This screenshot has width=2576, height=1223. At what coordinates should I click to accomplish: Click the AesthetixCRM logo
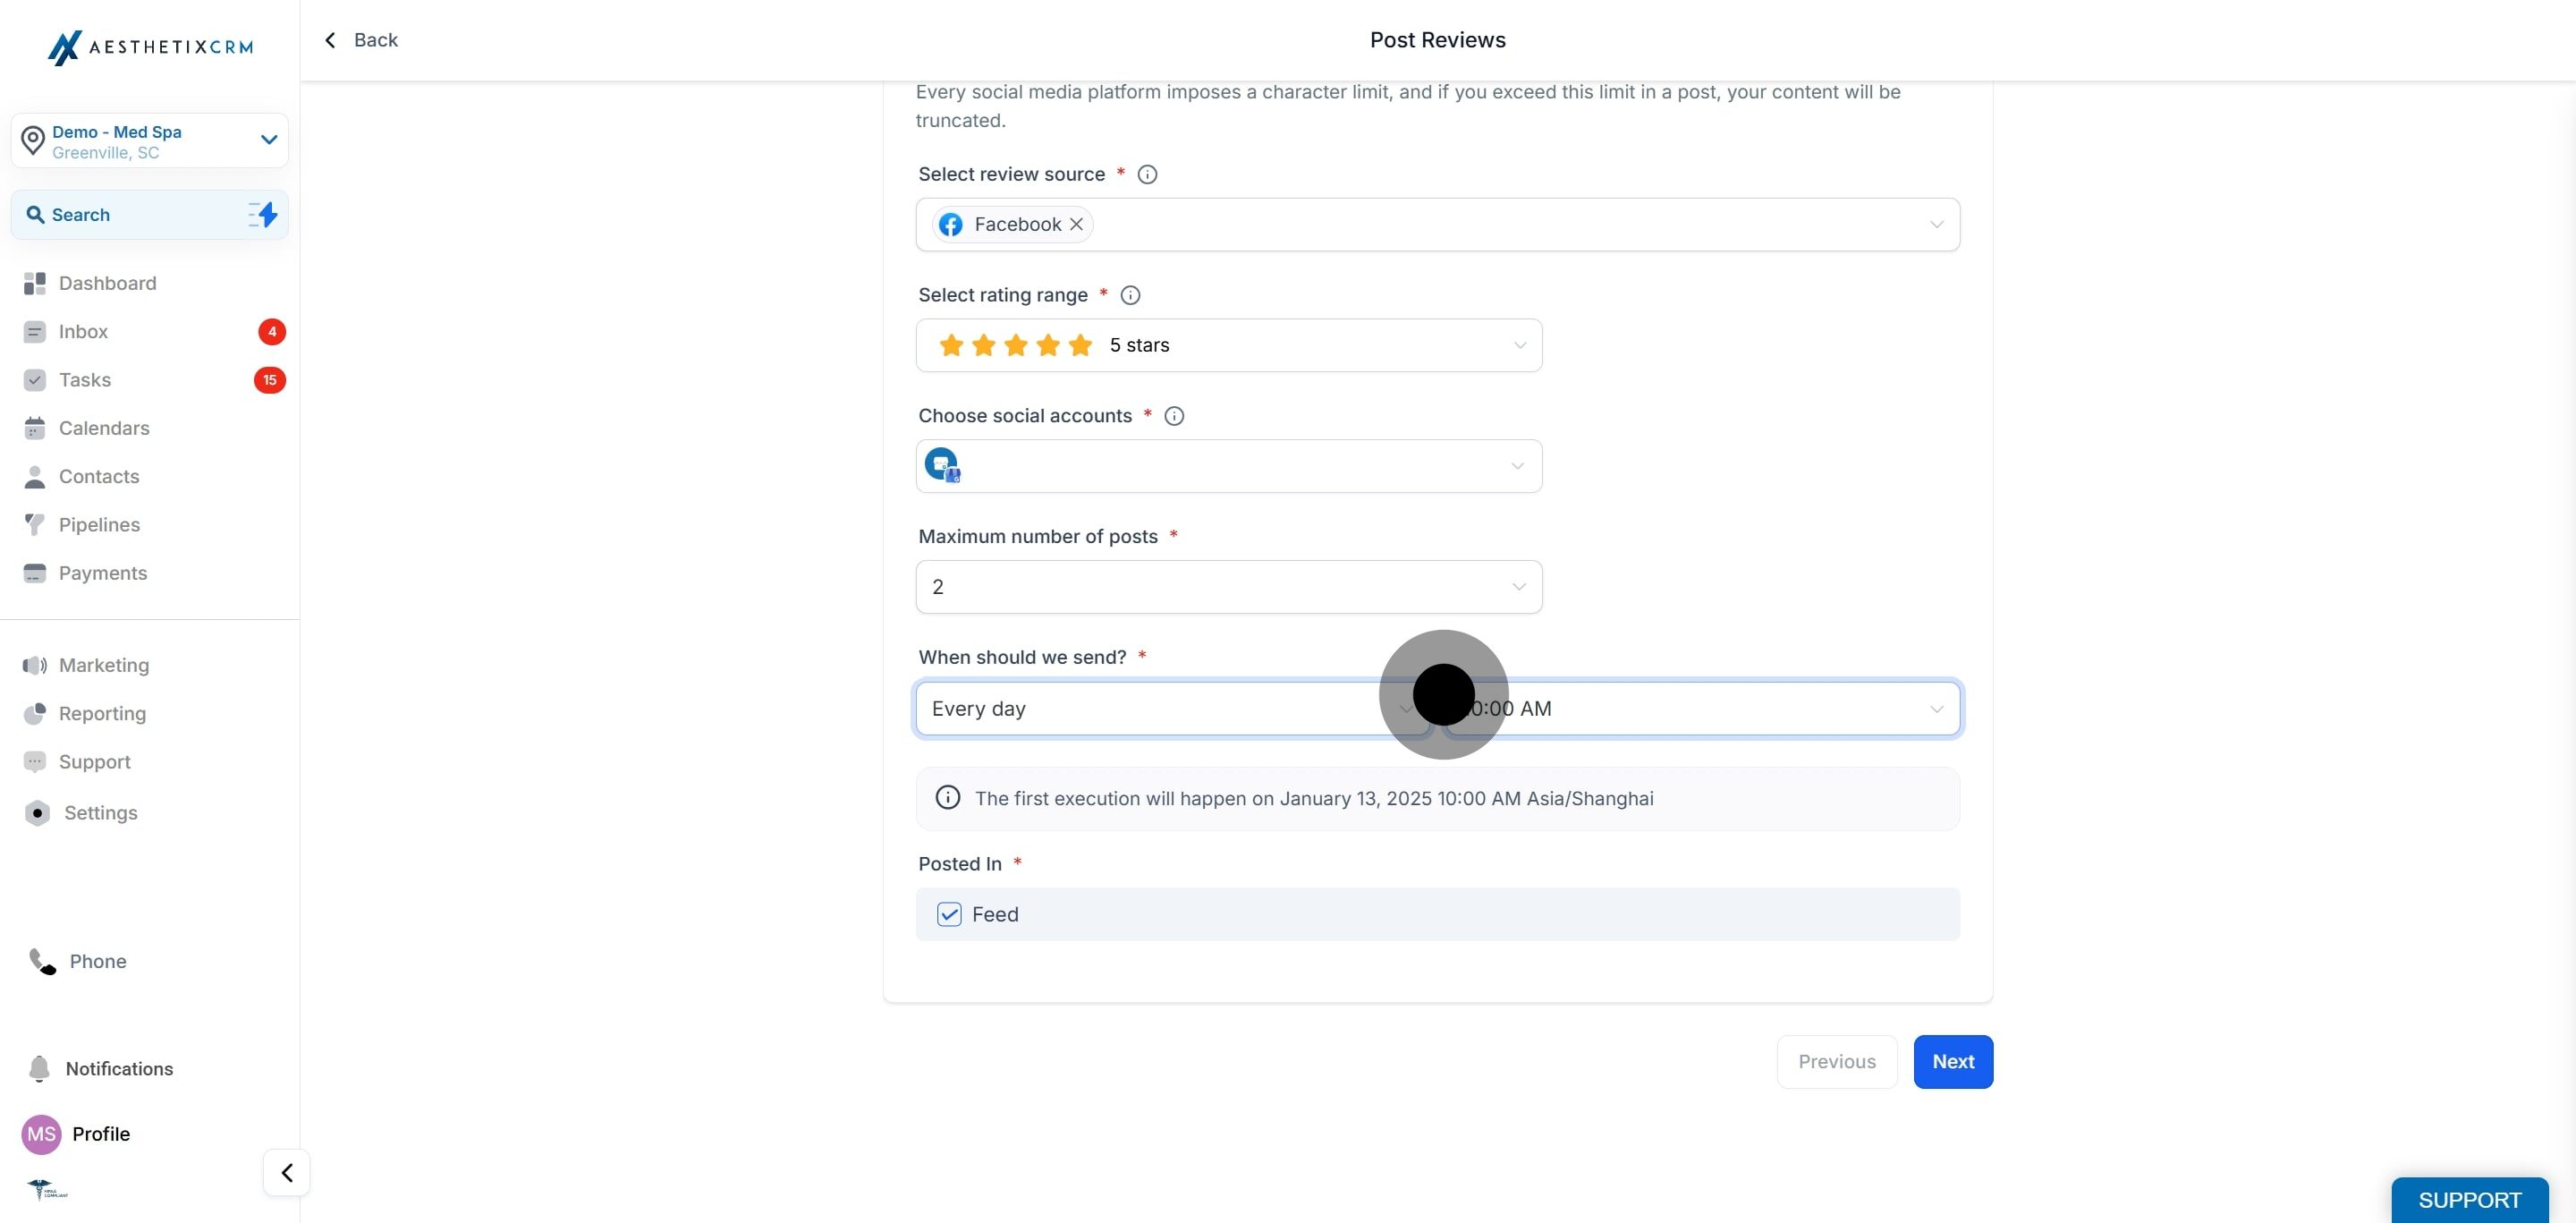[150, 47]
